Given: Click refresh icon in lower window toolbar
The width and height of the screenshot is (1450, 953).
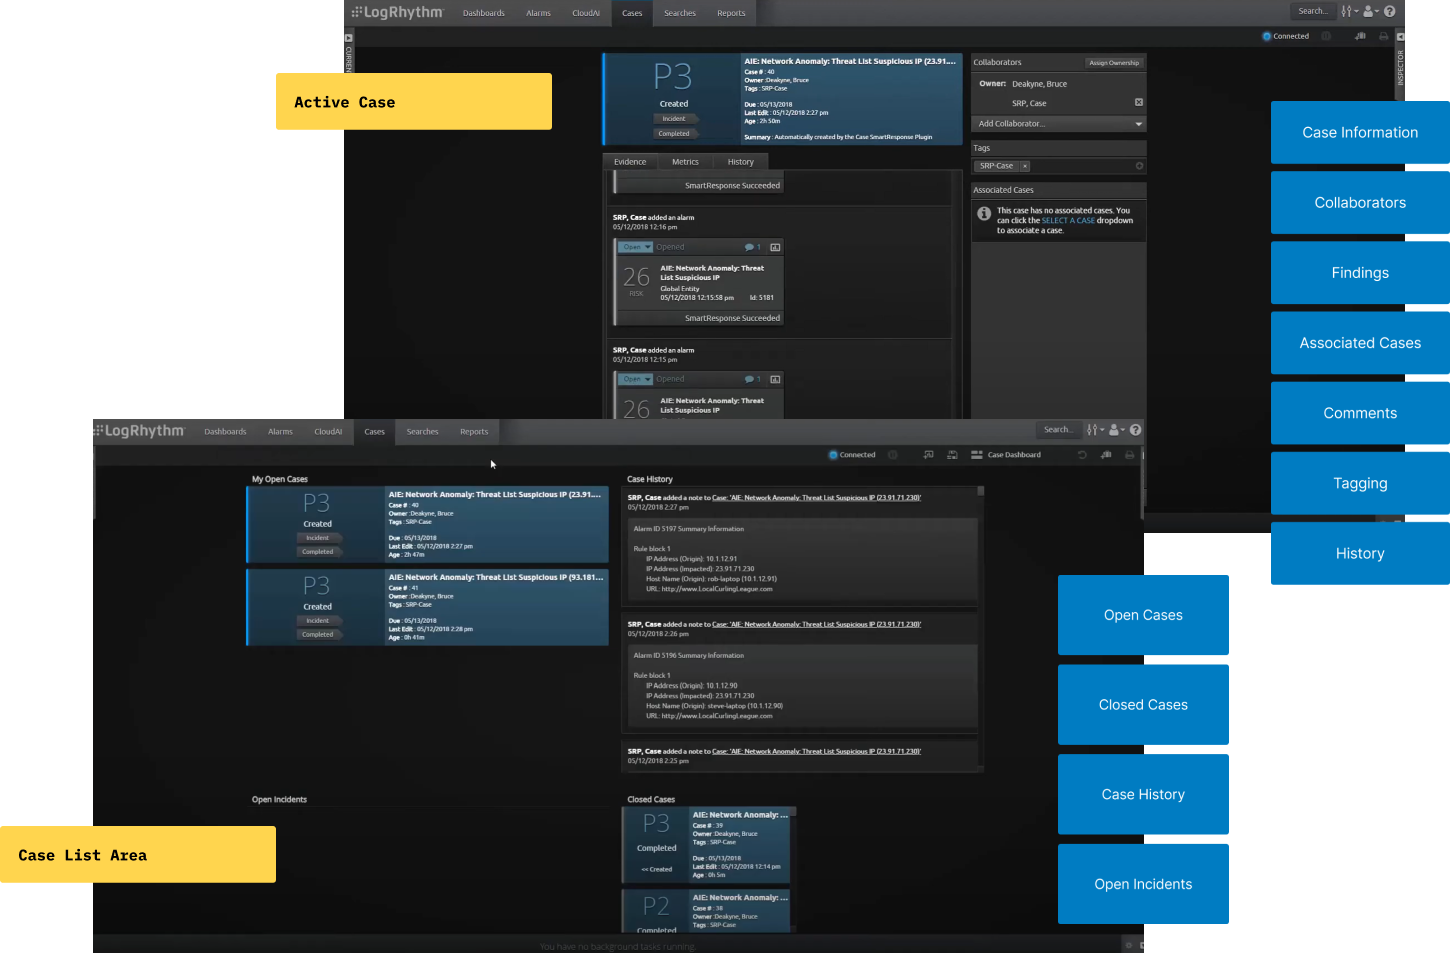Looking at the screenshot, I should pos(1082,455).
